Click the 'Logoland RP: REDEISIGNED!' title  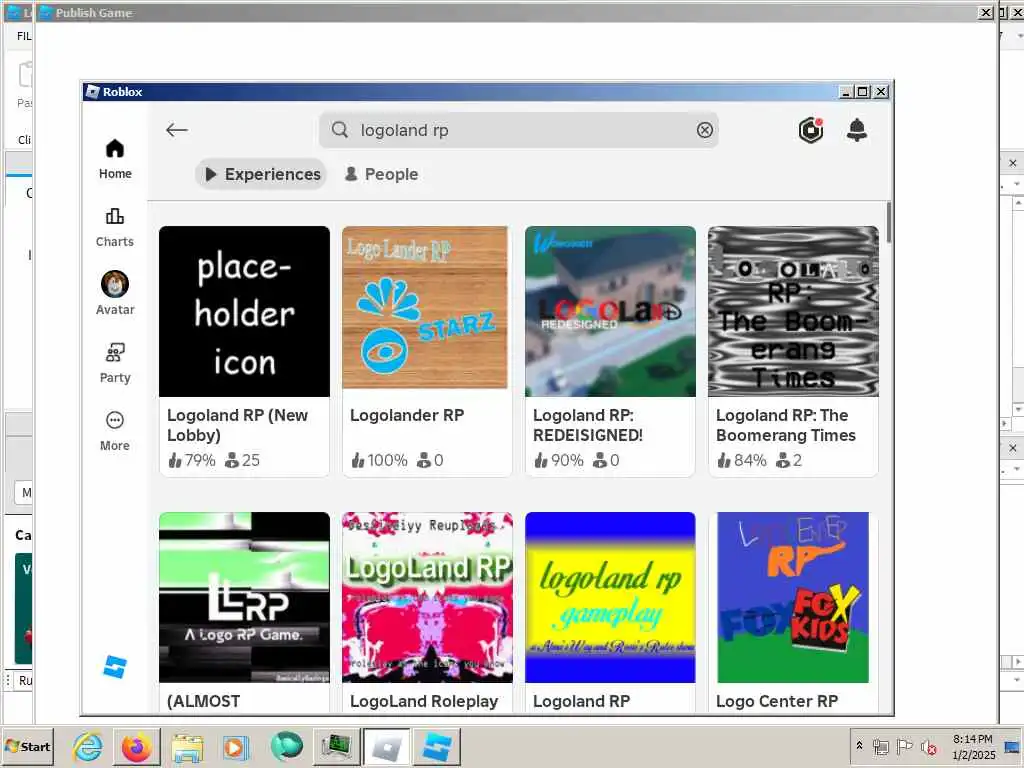pyautogui.click(x=588, y=425)
